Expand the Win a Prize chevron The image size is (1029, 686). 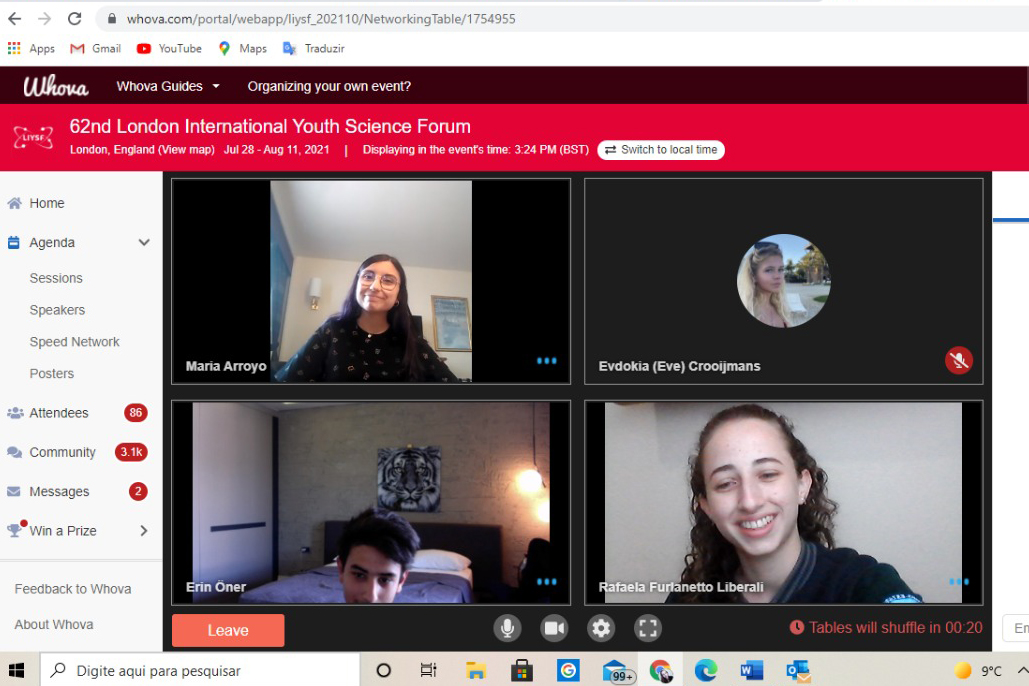click(x=144, y=530)
